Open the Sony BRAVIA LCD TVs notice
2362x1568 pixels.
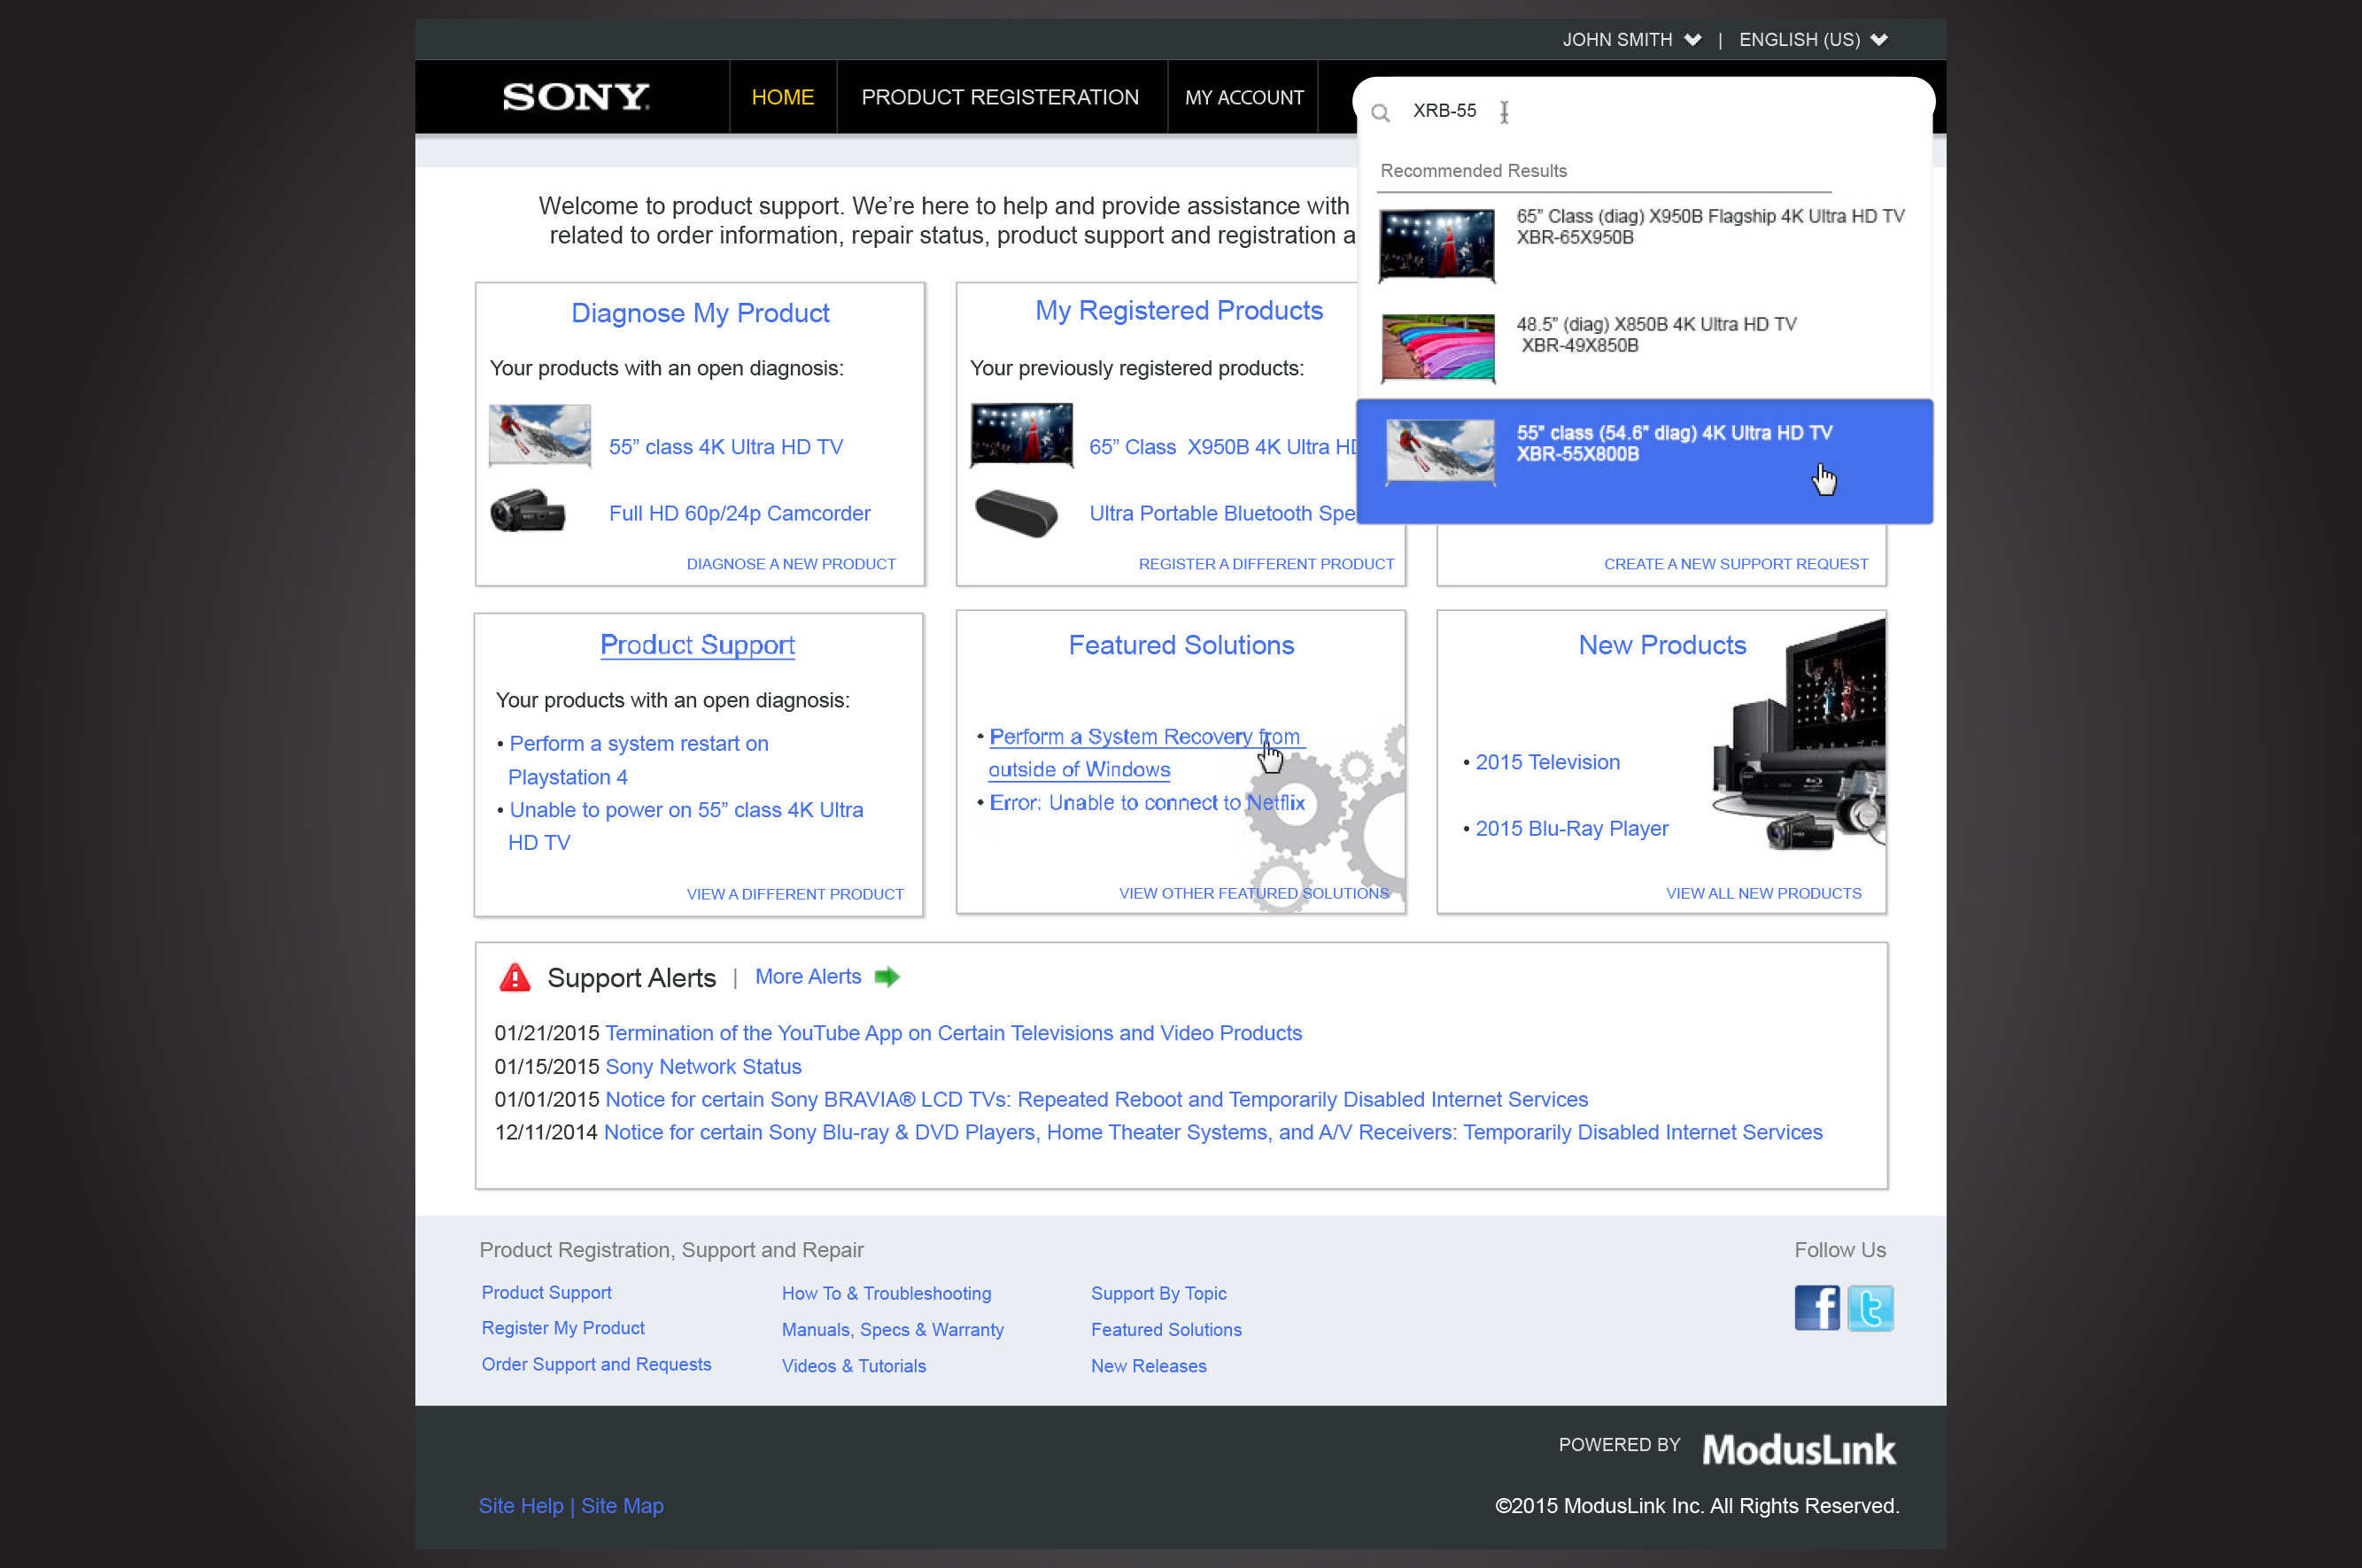[x=1096, y=1099]
